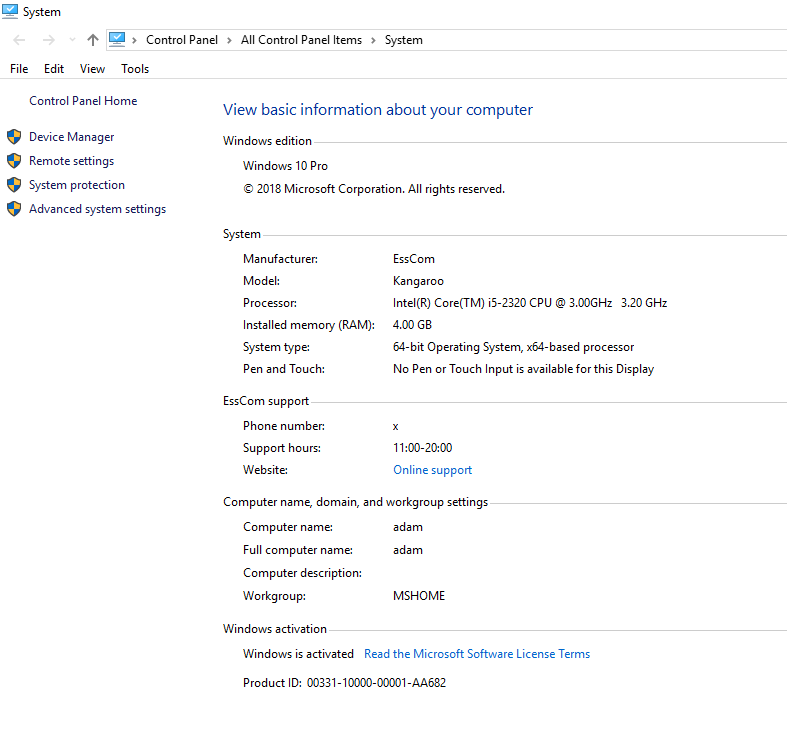The width and height of the screenshot is (787, 747).
Task: Click the System section header
Action: 241,234
